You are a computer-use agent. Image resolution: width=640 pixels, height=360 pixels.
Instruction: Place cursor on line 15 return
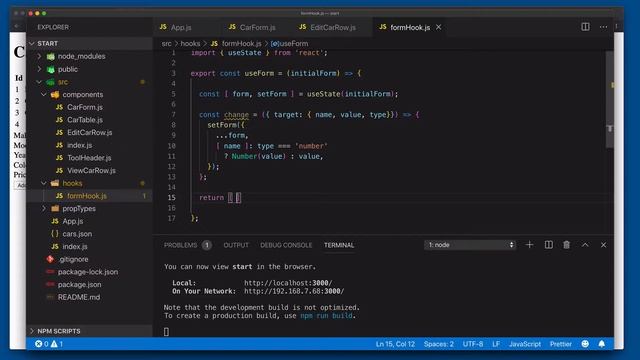point(211,198)
